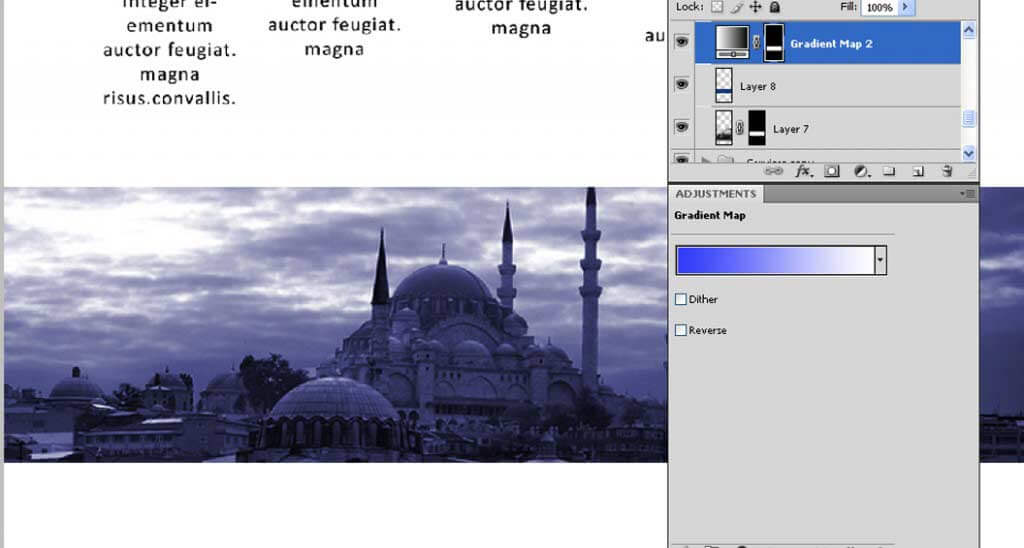This screenshot has height=548, width=1024.
Task: Click the layers list scroll down arrow
Action: (x=968, y=153)
